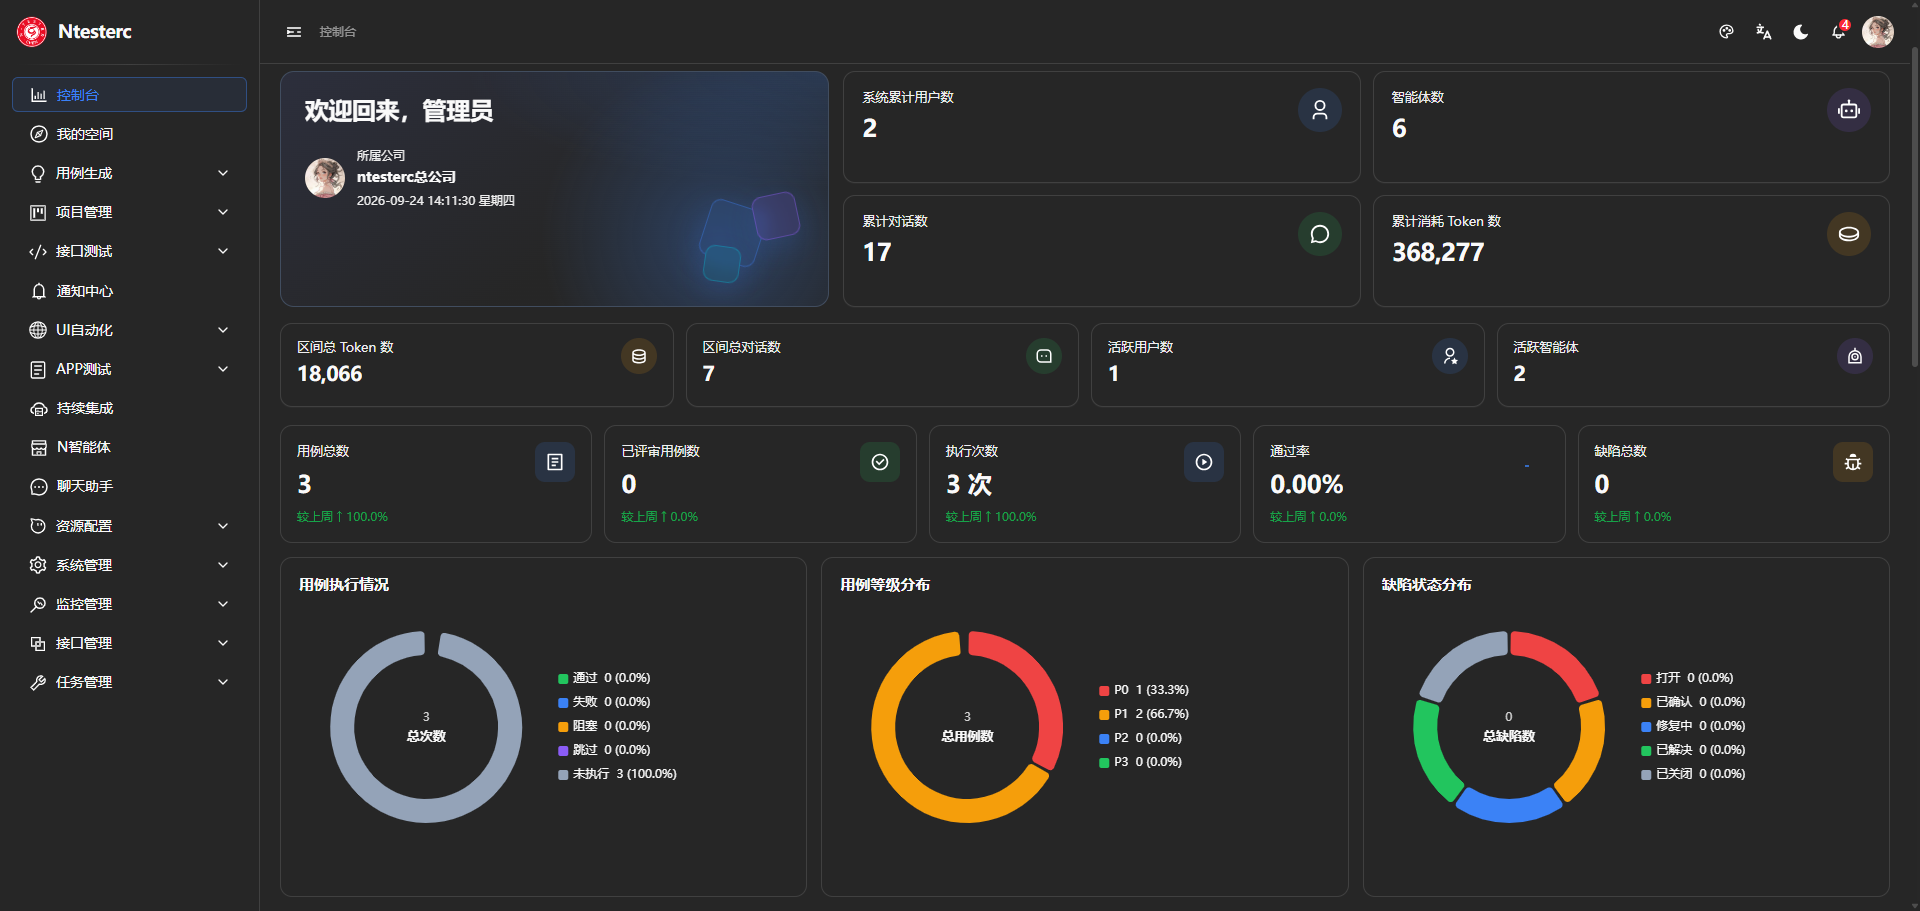Click the bug icon on 缺陷总数 card
This screenshot has width=1920, height=911.
point(1853,462)
